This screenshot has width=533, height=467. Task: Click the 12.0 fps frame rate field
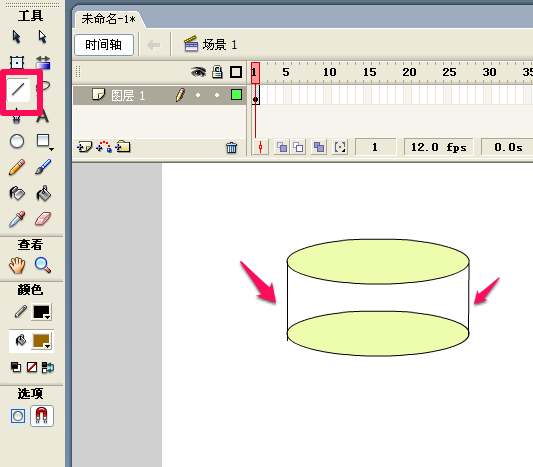[439, 147]
